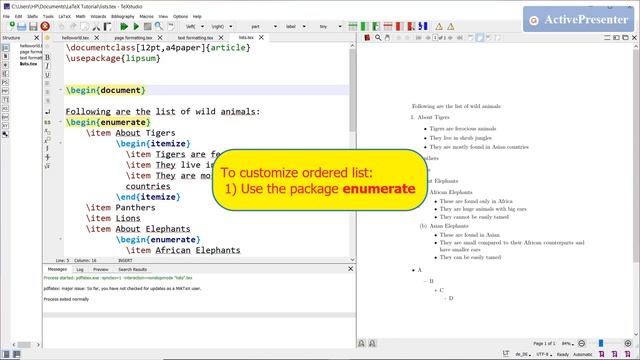The width and height of the screenshot is (640, 360).
Task: Click the PDF page number field
Action: pos(435,38)
